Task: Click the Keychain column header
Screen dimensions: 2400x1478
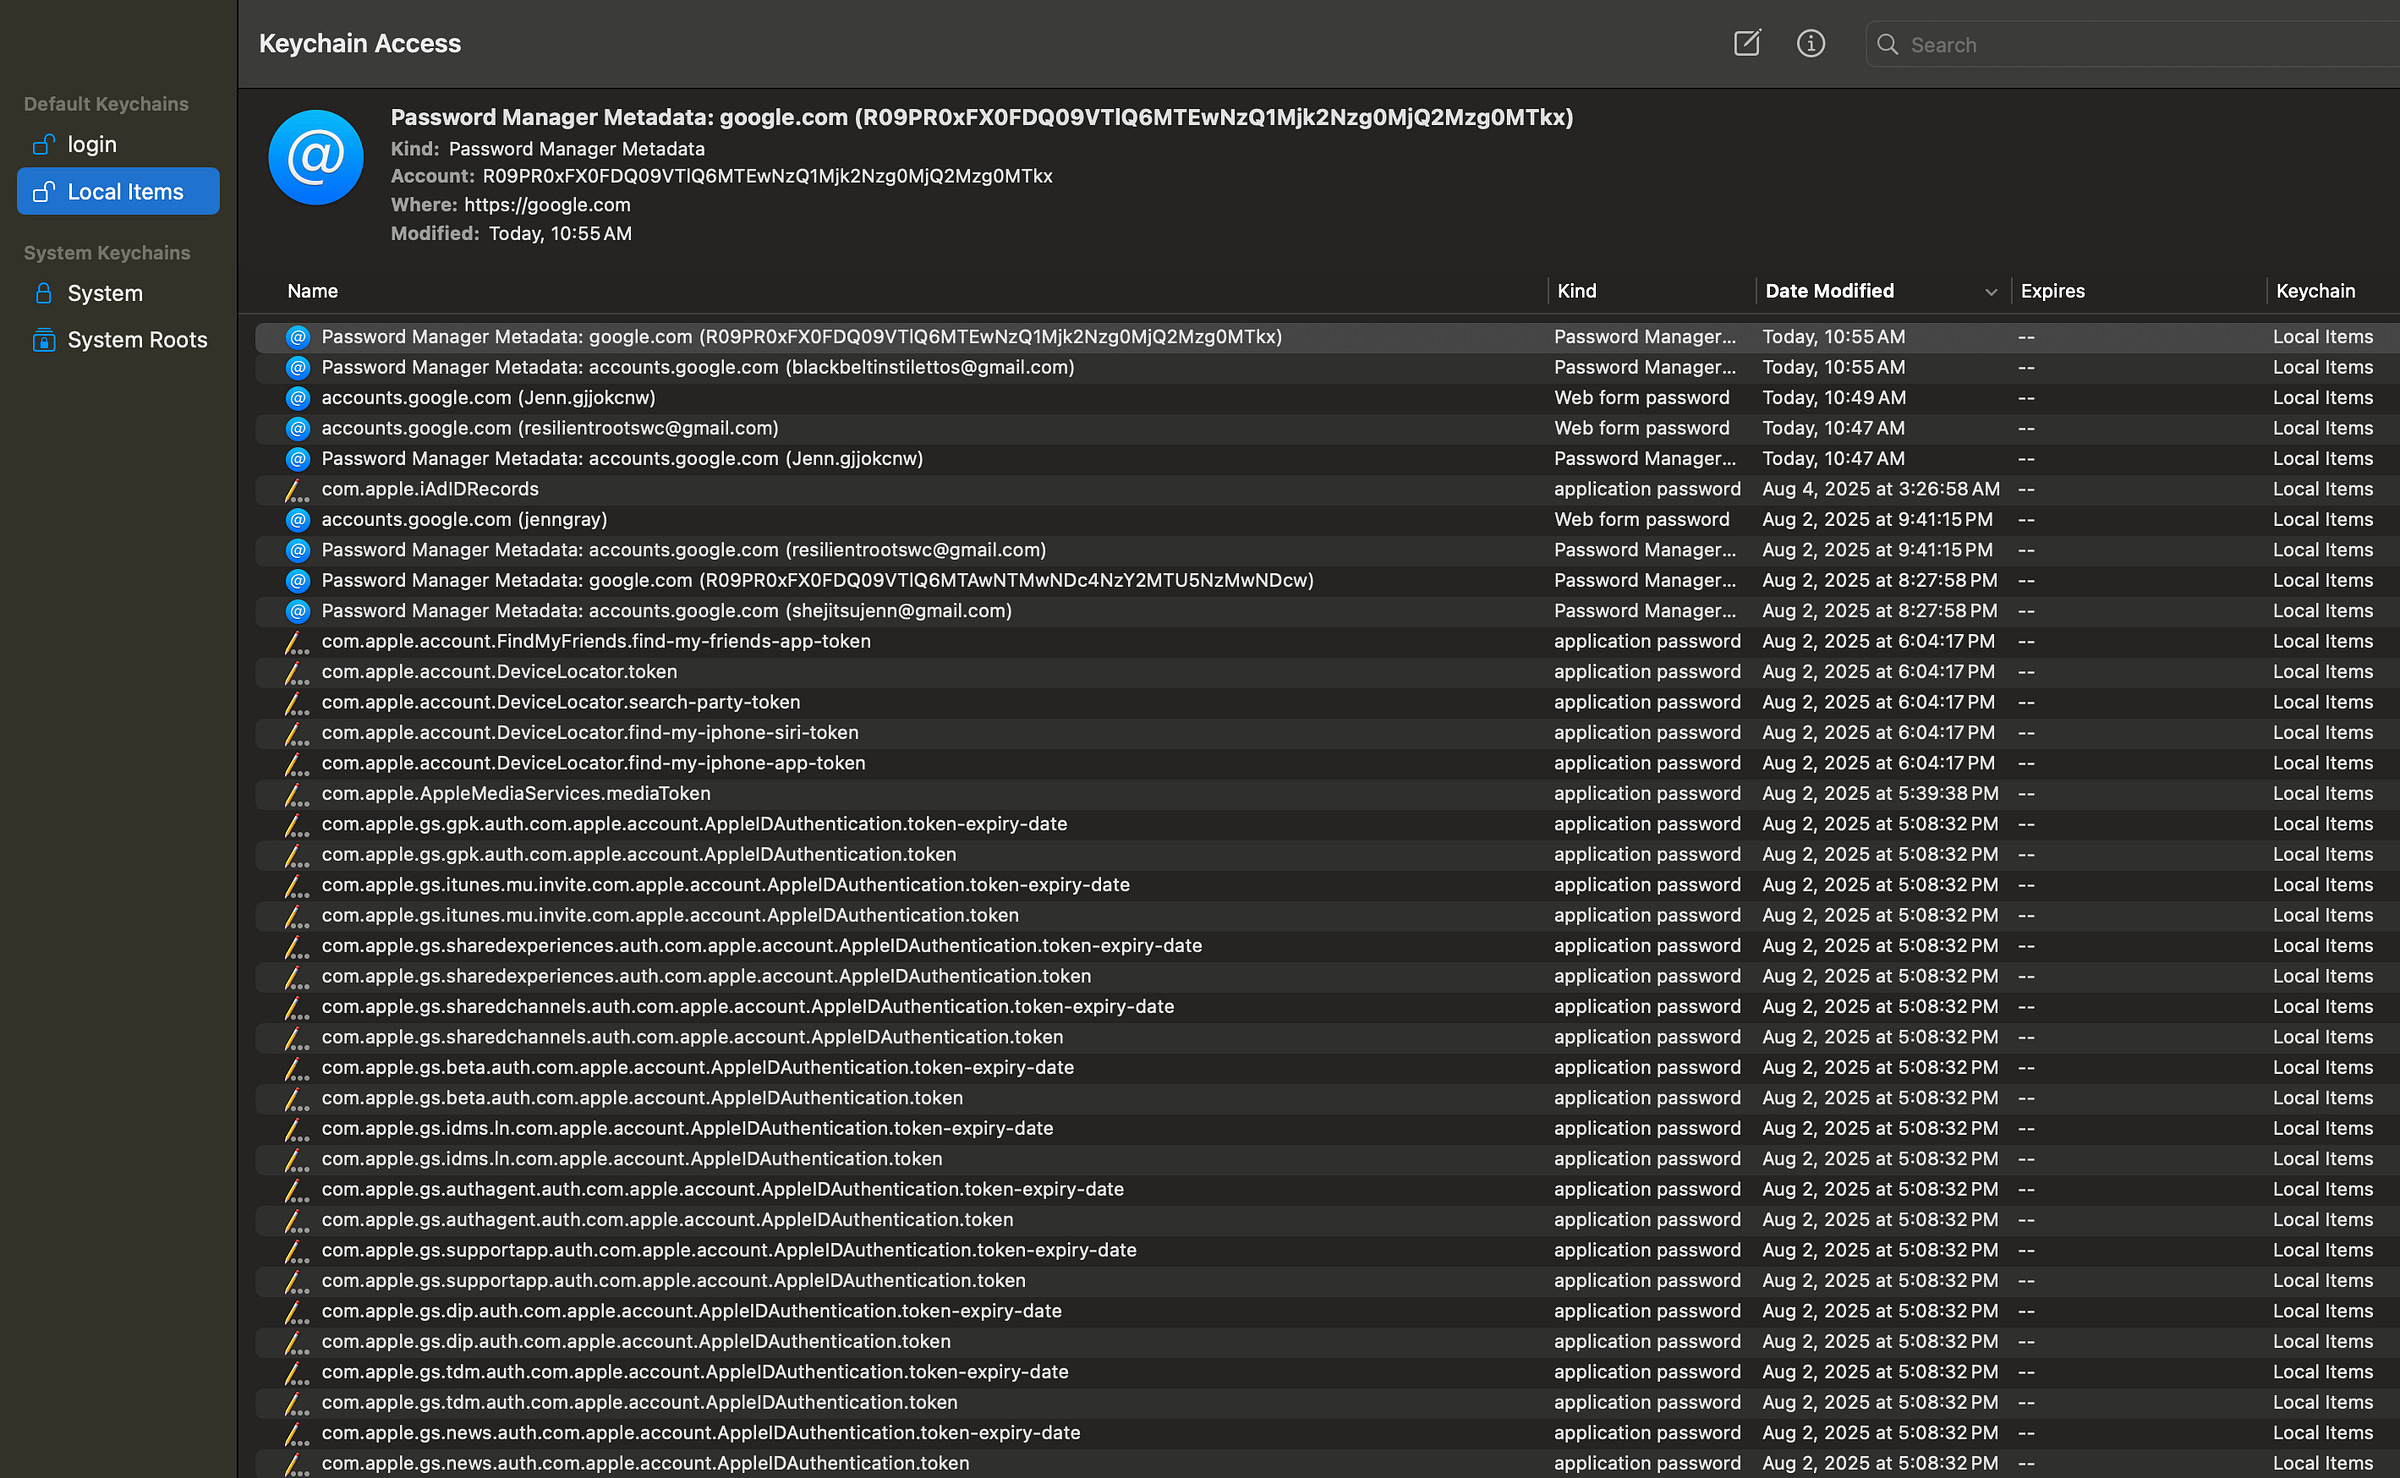Action: (2315, 291)
